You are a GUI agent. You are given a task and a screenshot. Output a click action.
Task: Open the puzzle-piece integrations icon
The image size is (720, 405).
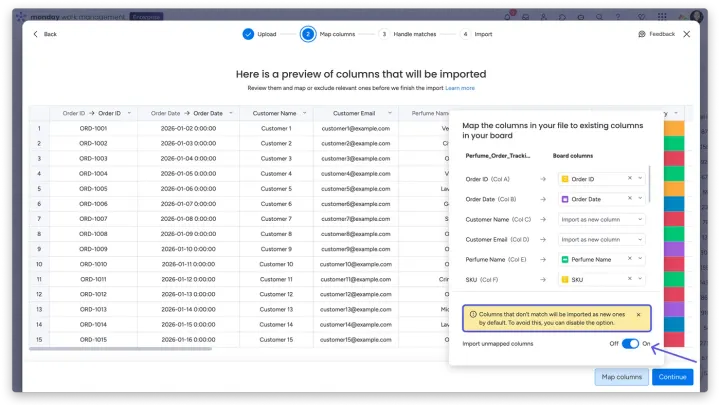tap(562, 17)
